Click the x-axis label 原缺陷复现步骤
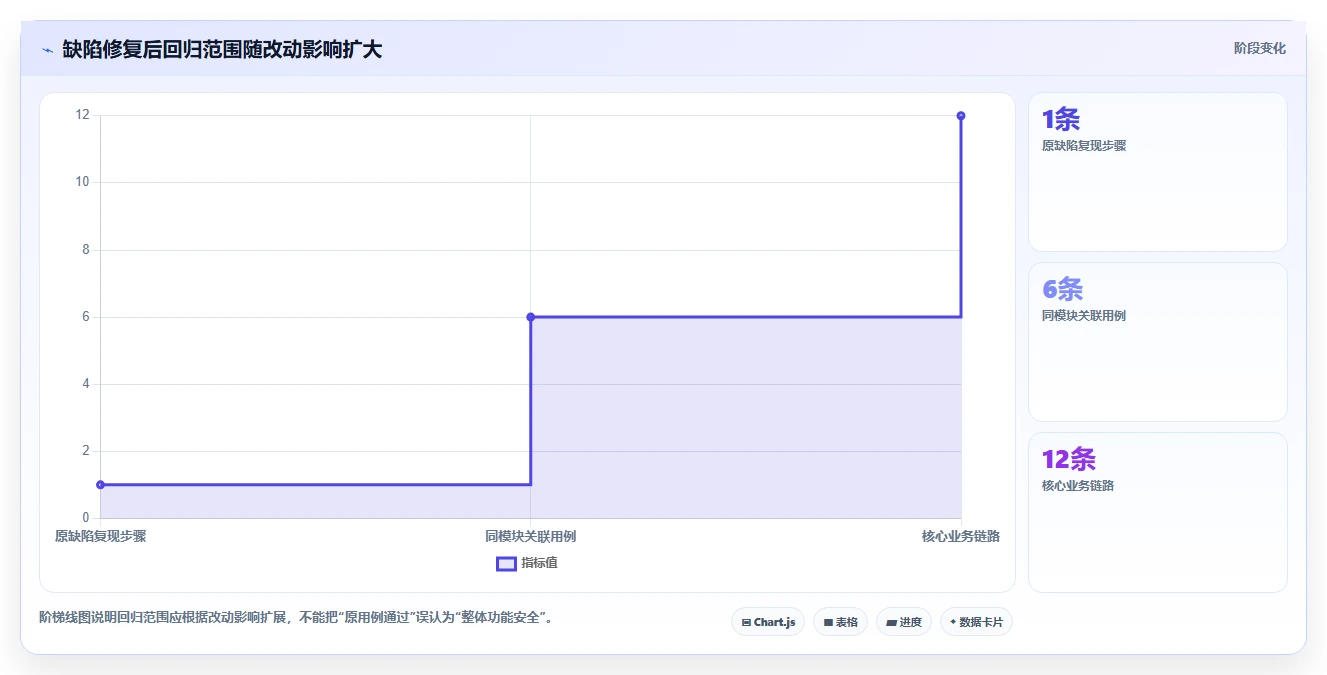Image resolution: width=1327 pixels, height=675 pixels. tap(100, 536)
